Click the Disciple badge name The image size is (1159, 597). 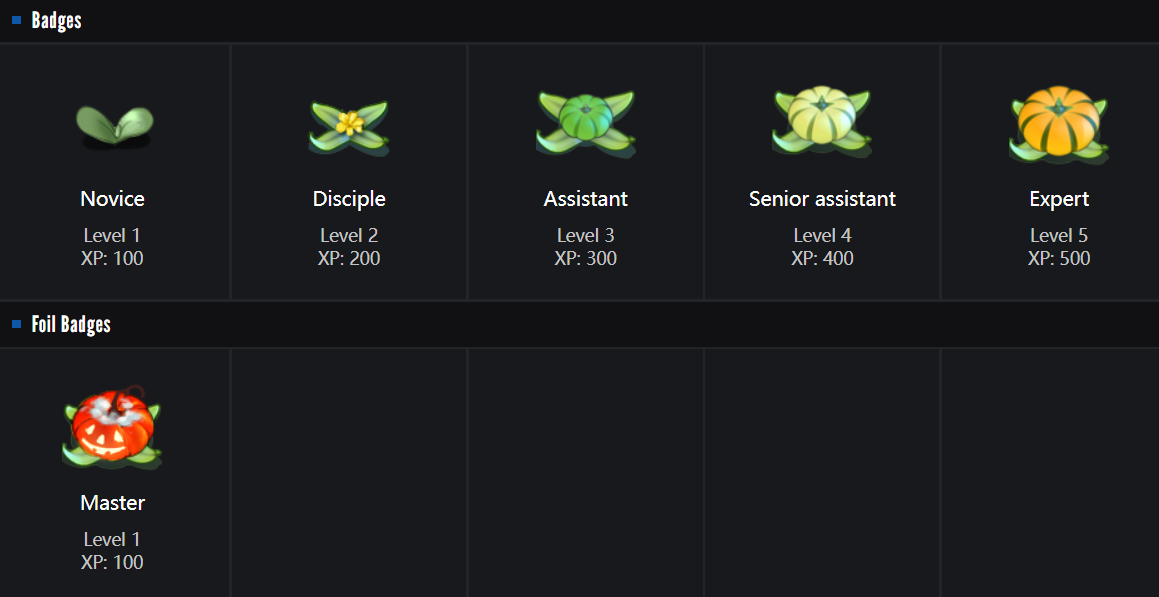pos(349,199)
